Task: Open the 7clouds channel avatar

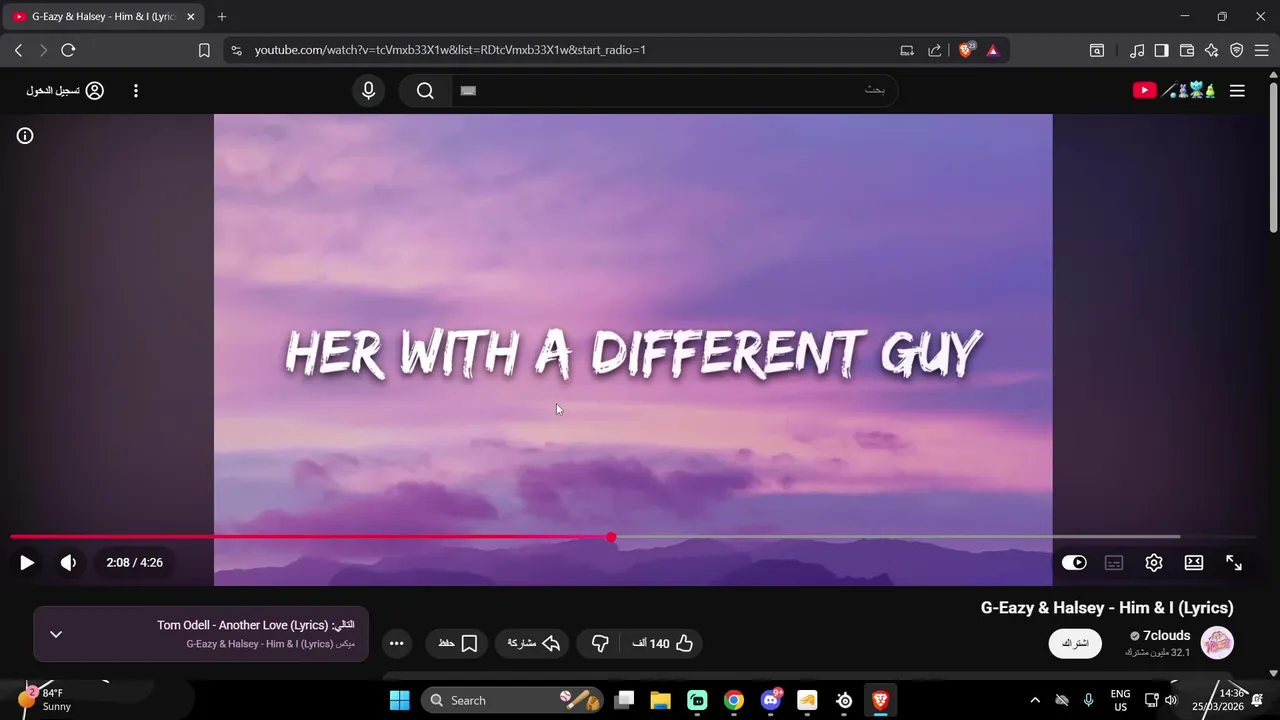Action: [1217, 643]
